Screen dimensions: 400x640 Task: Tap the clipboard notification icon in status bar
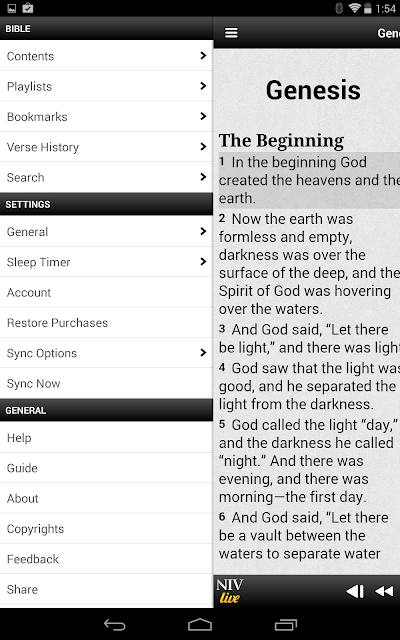28,8
